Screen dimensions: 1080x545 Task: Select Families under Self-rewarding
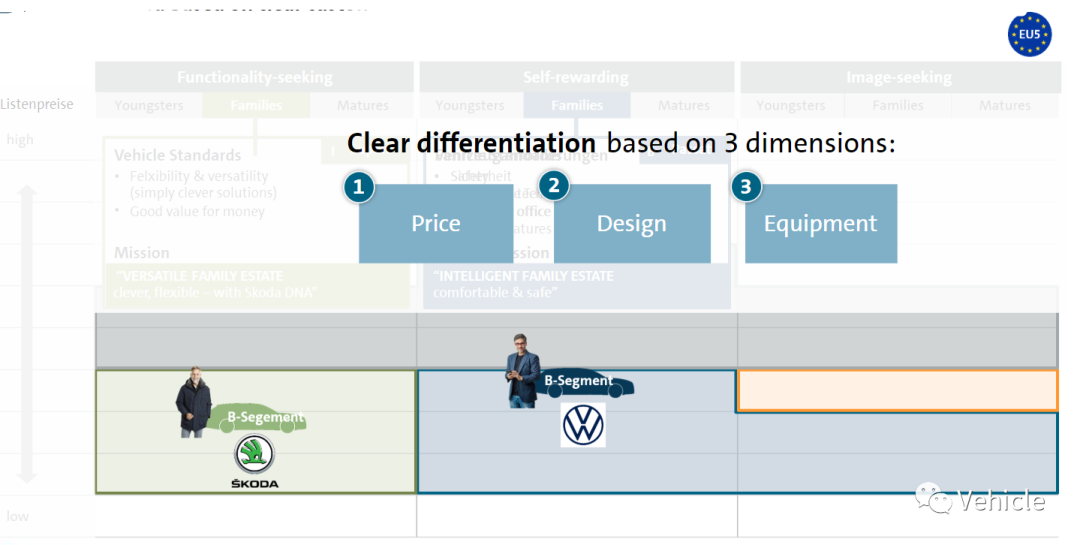(x=577, y=105)
